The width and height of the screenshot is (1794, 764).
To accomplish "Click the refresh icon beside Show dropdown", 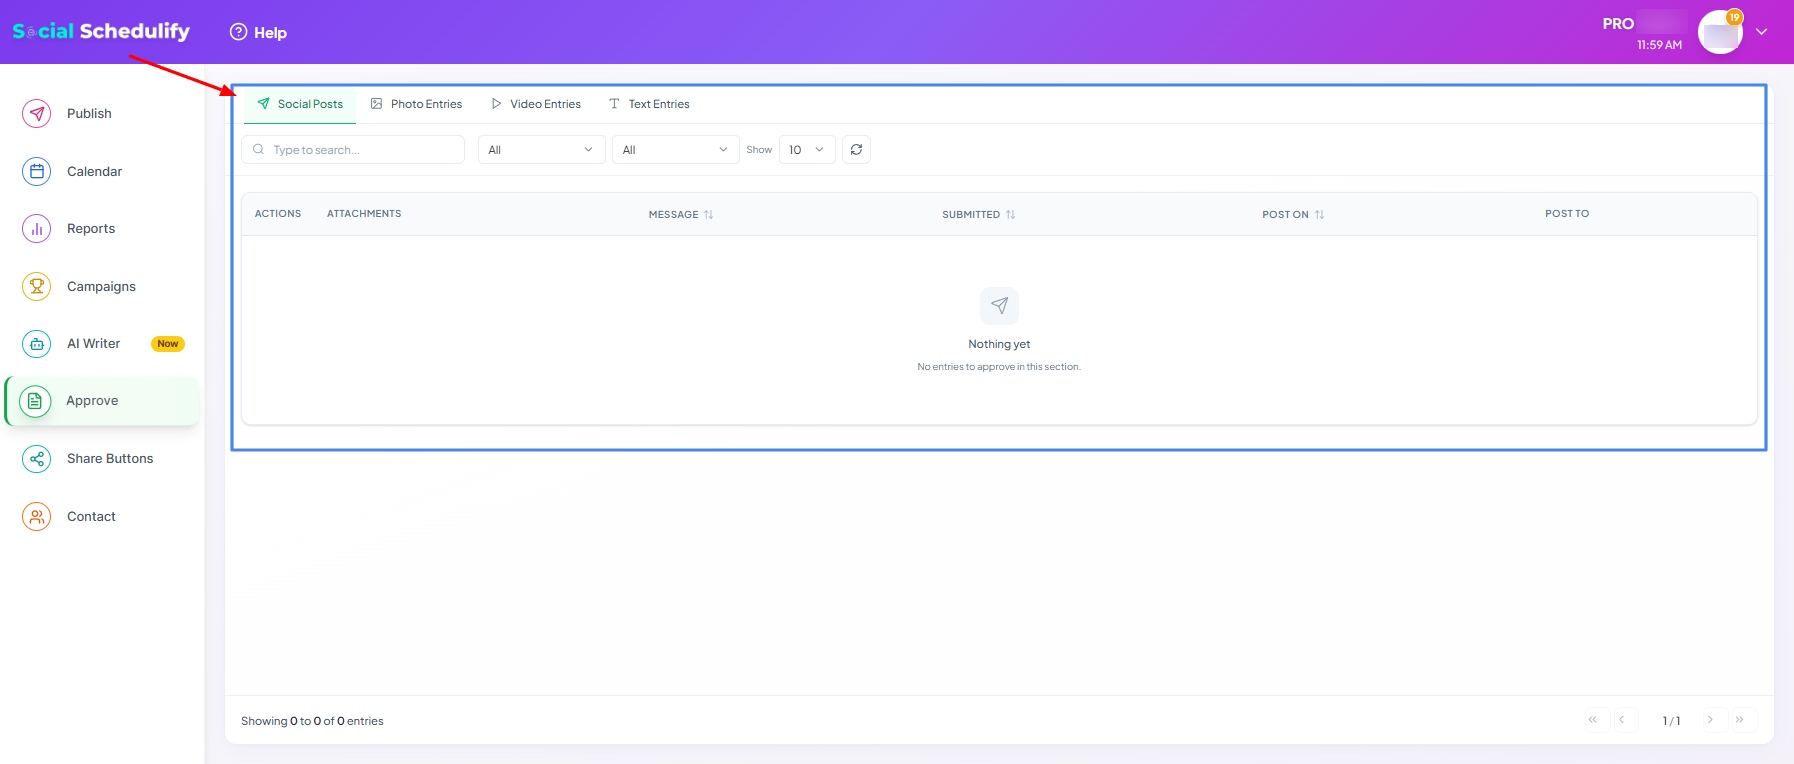I will tap(856, 150).
